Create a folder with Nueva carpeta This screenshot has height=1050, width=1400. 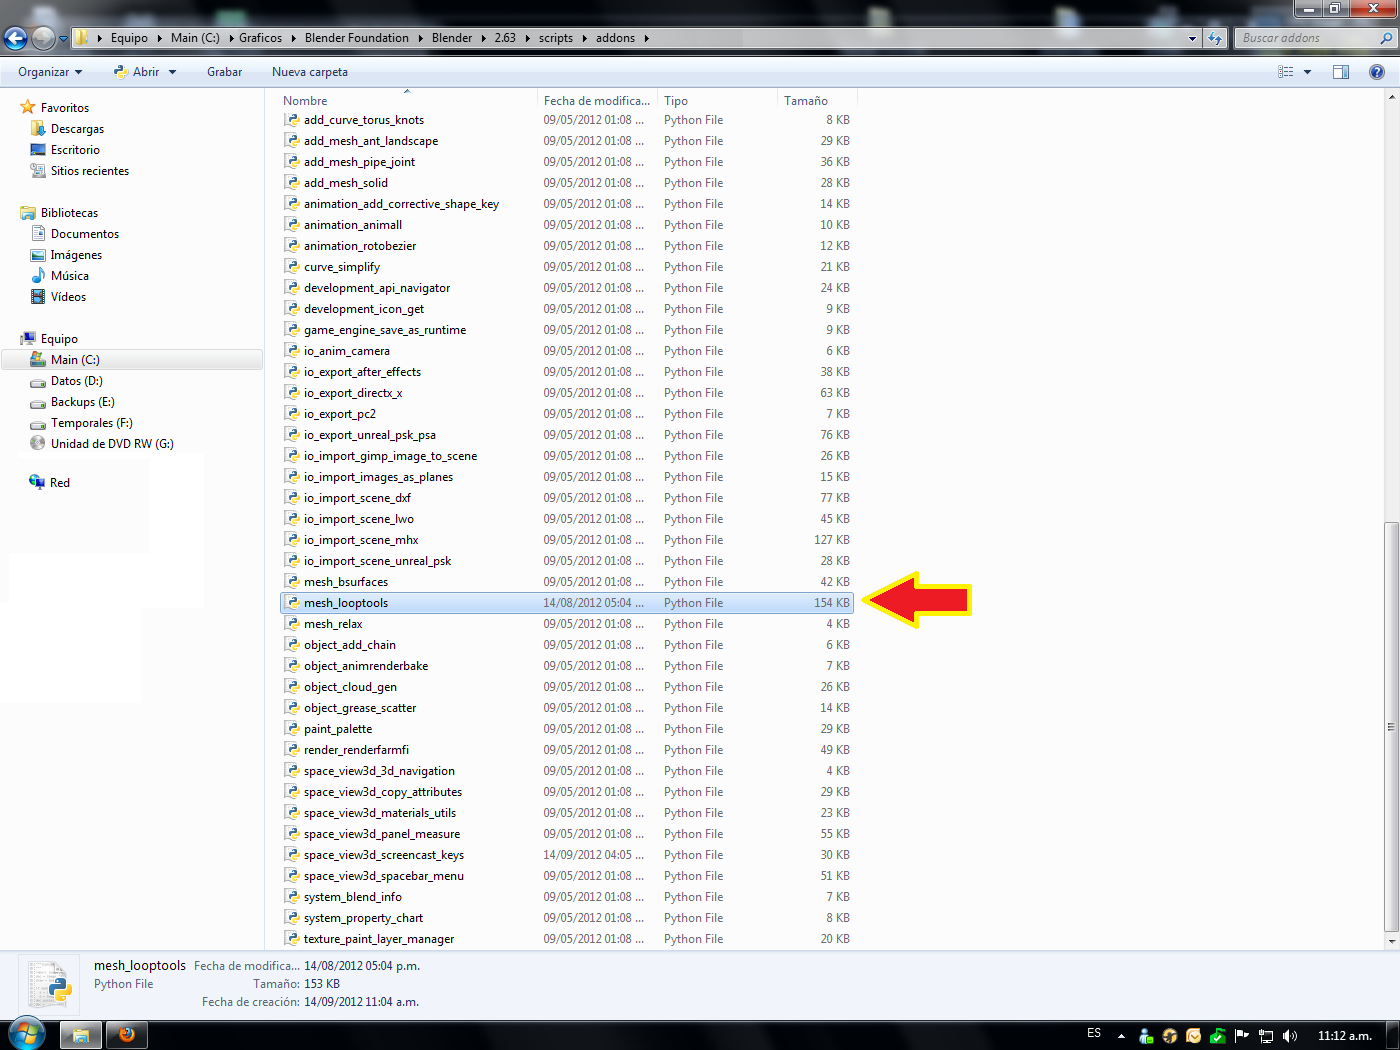point(310,72)
